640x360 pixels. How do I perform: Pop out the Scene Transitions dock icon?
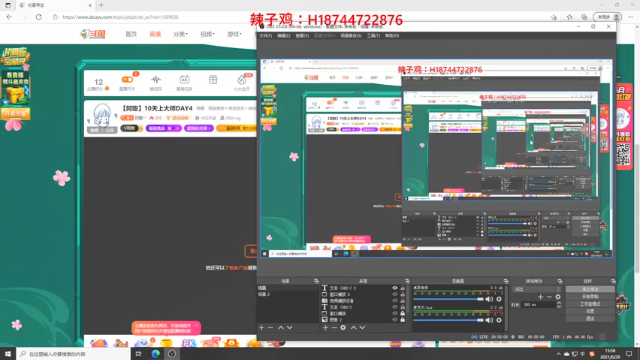click(x=560, y=281)
